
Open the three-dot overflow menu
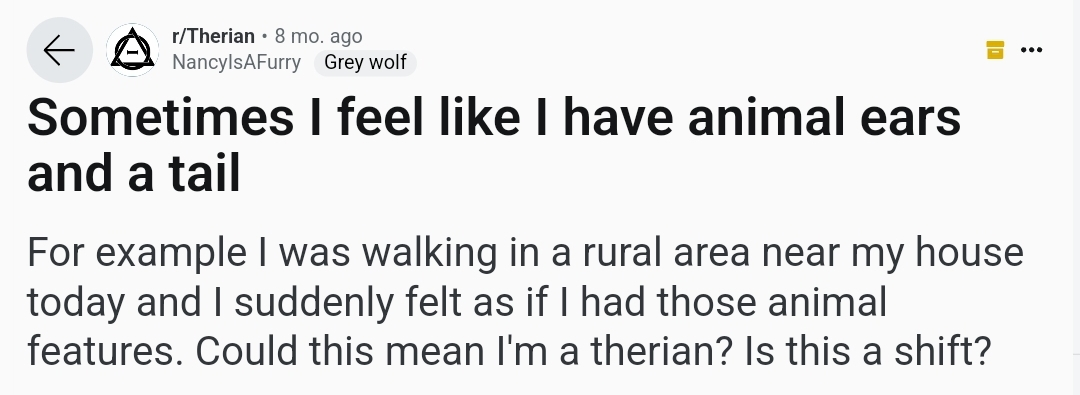click(1031, 50)
